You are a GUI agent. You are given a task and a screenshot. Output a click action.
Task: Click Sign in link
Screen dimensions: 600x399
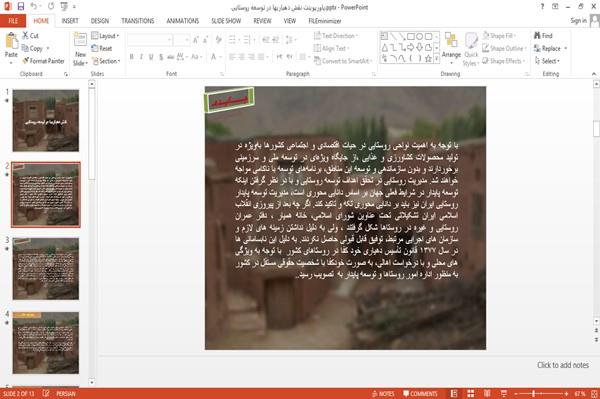point(578,21)
